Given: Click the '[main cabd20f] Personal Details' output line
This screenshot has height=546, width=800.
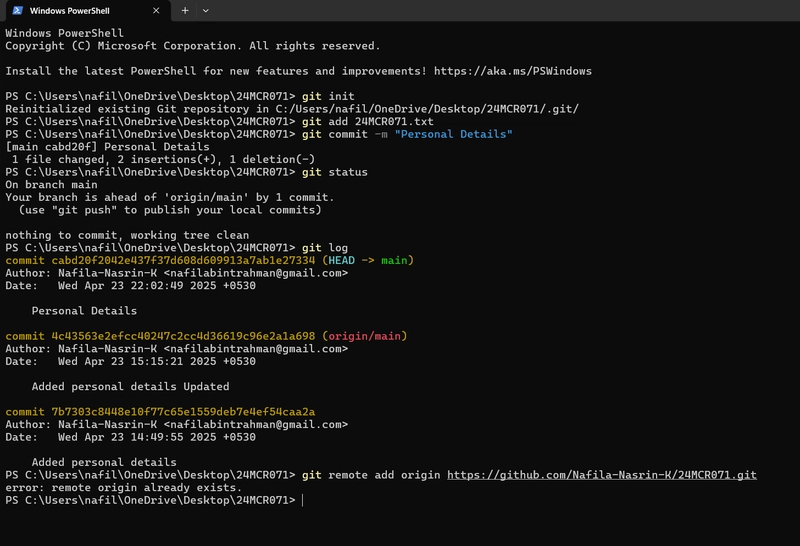Looking at the screenshot, I should (107, 147).
